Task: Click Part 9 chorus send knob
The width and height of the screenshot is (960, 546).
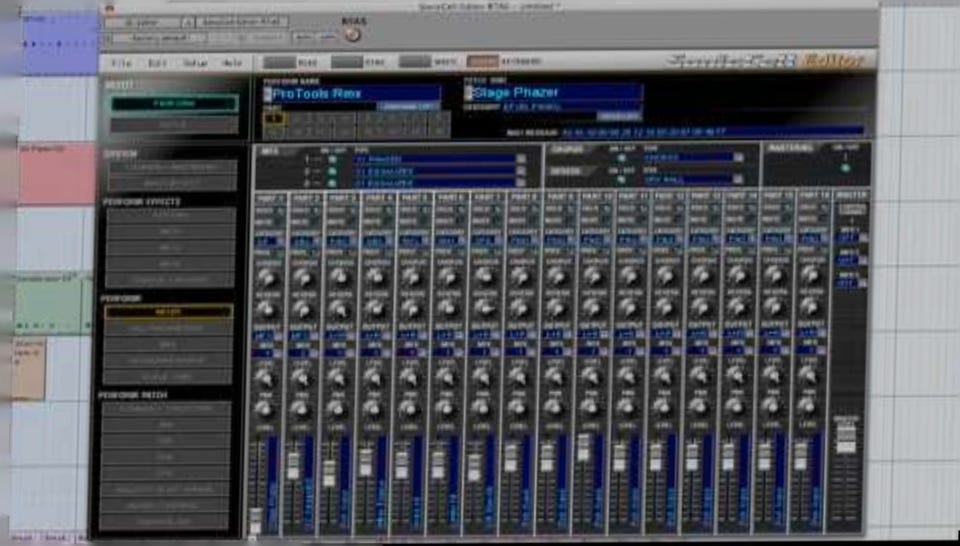Action: [x=557, y=277]
